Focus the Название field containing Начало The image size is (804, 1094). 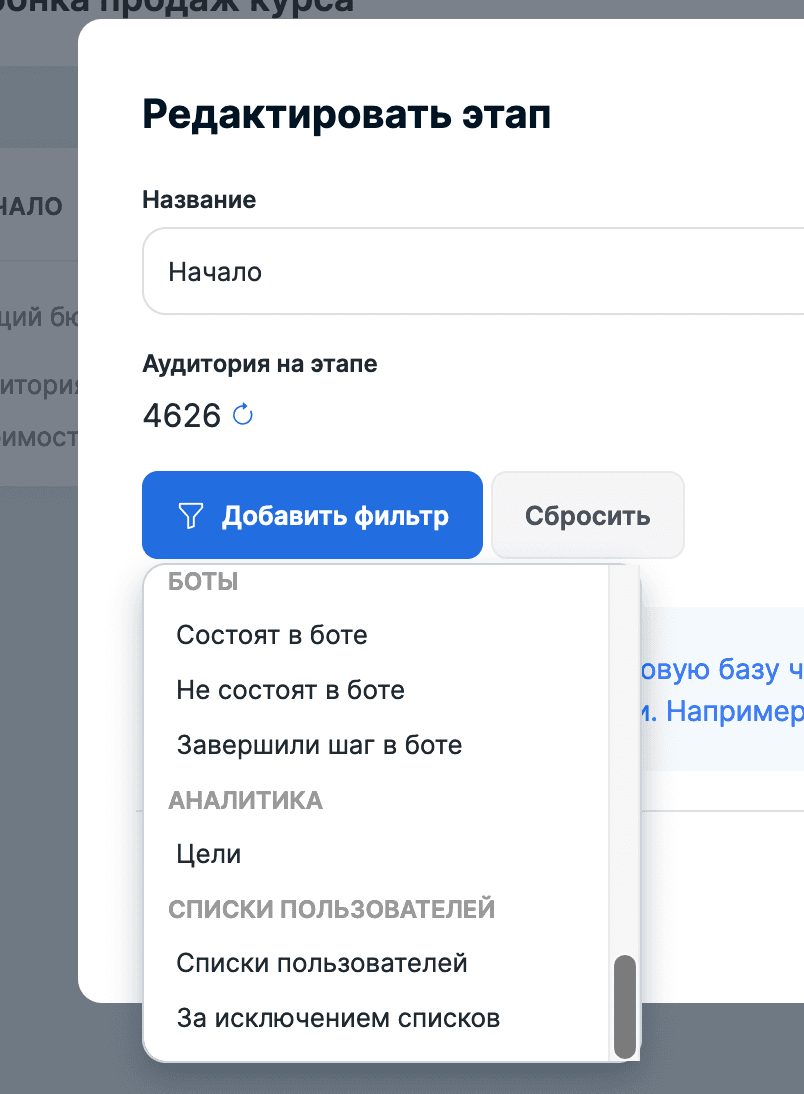470,271
